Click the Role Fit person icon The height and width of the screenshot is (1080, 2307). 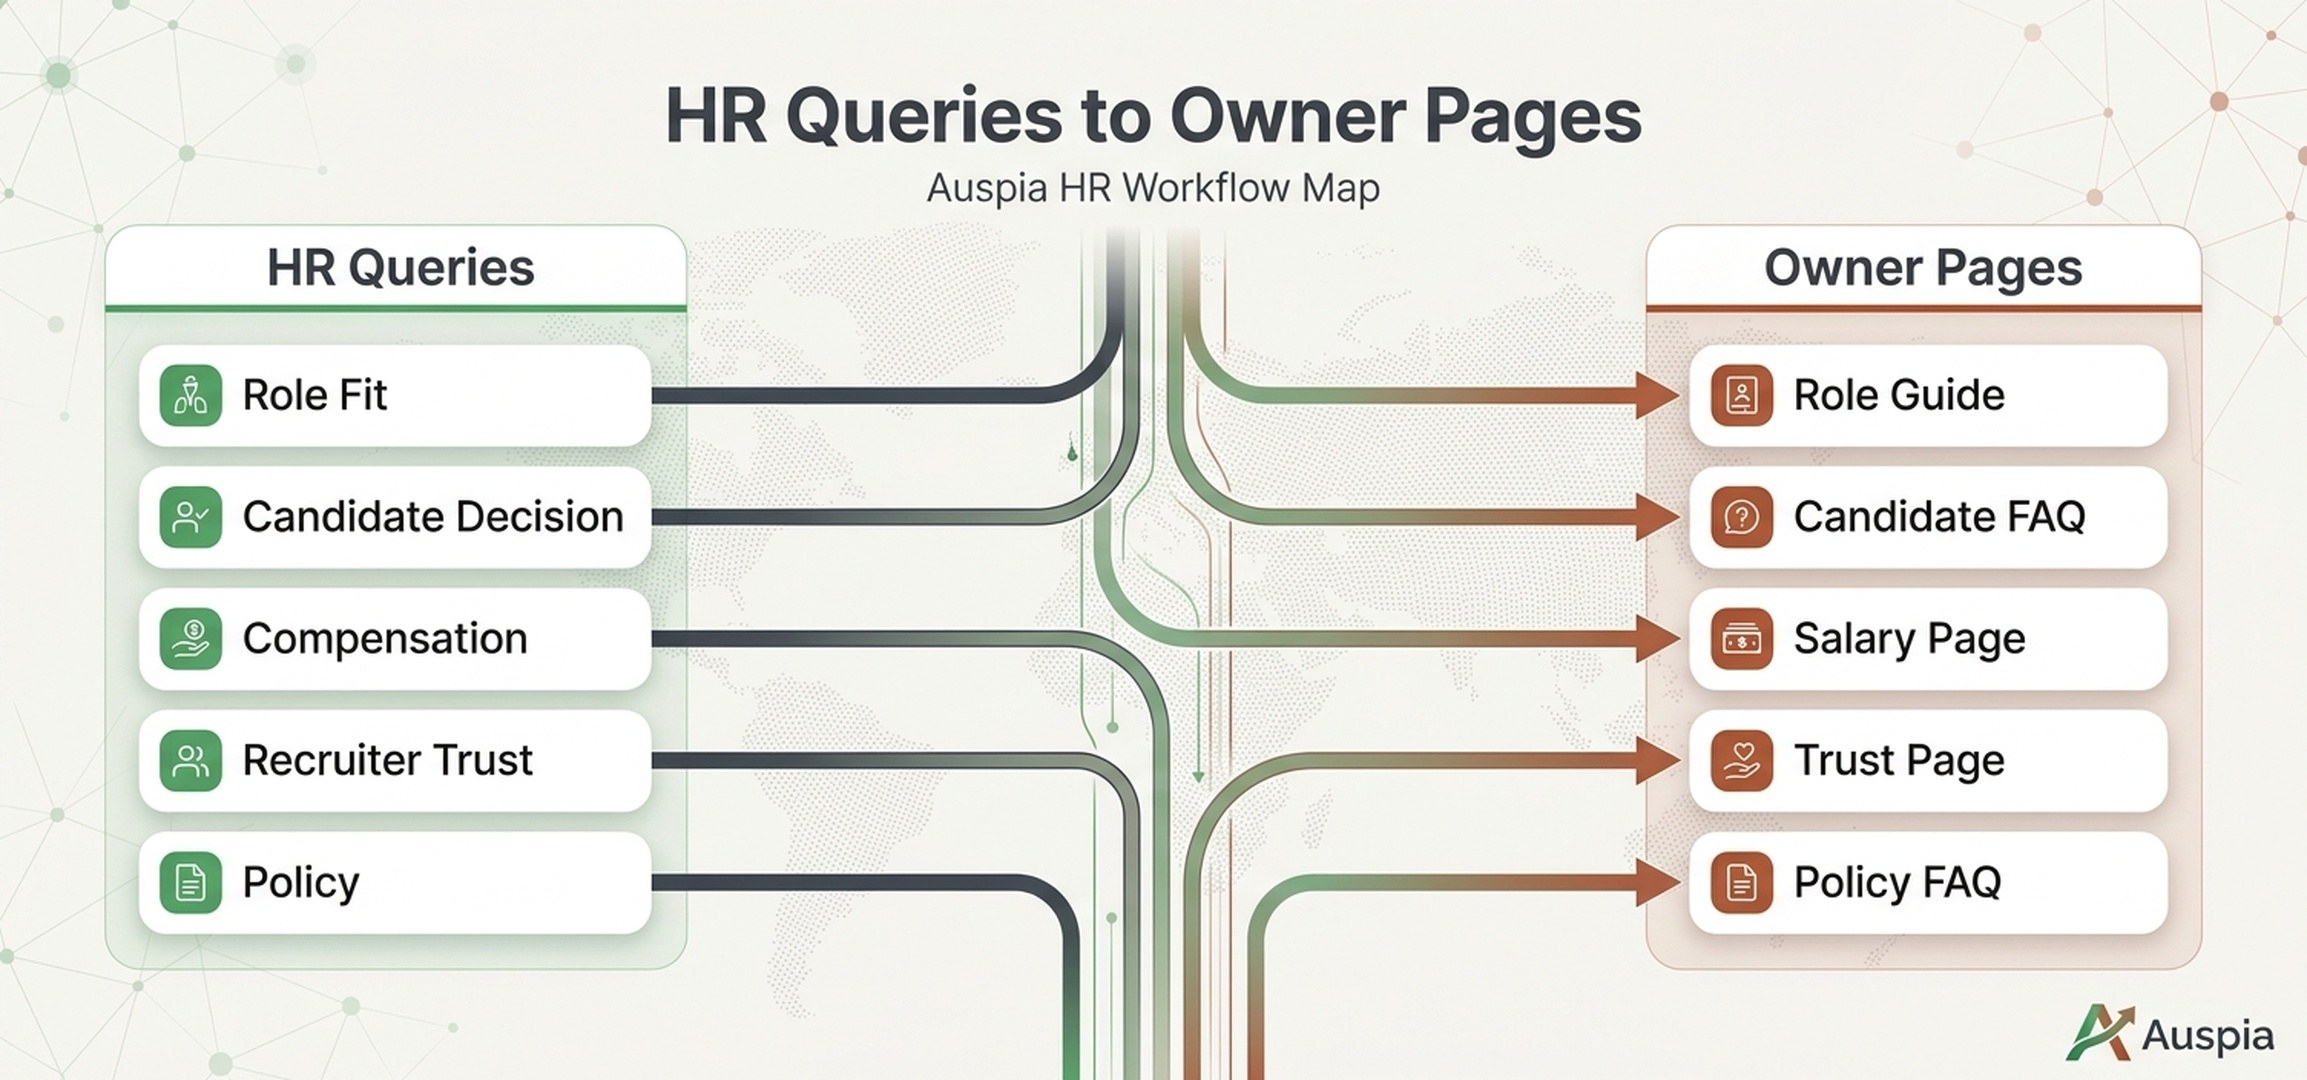[190, 395]
